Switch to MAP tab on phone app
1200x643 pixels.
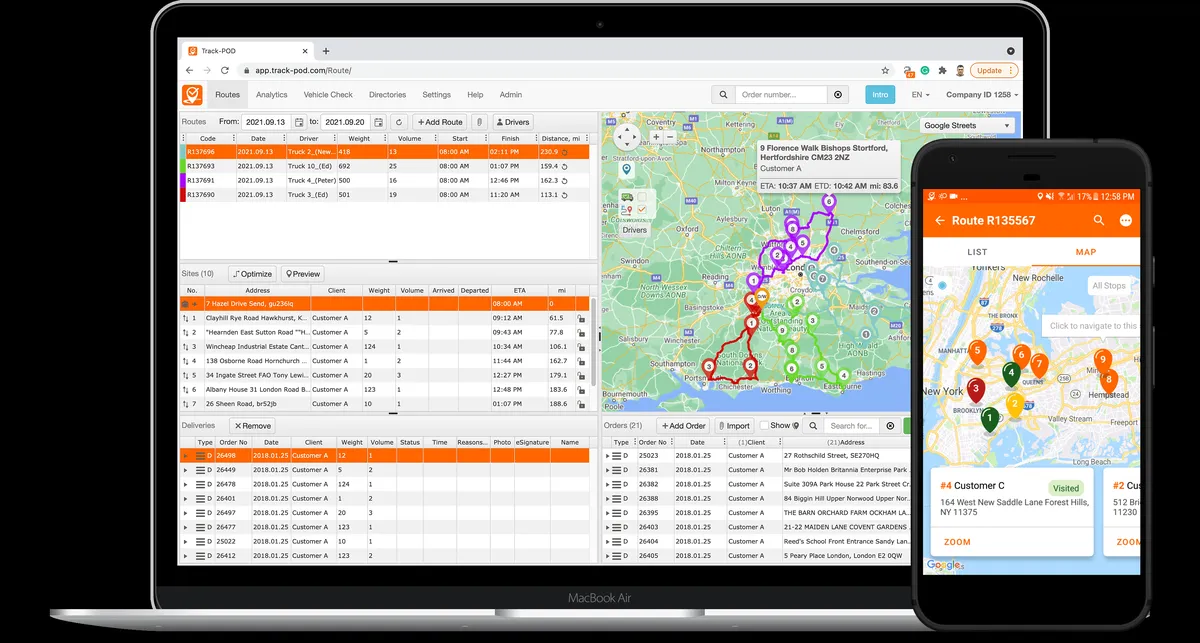(x=1085, y=252)
